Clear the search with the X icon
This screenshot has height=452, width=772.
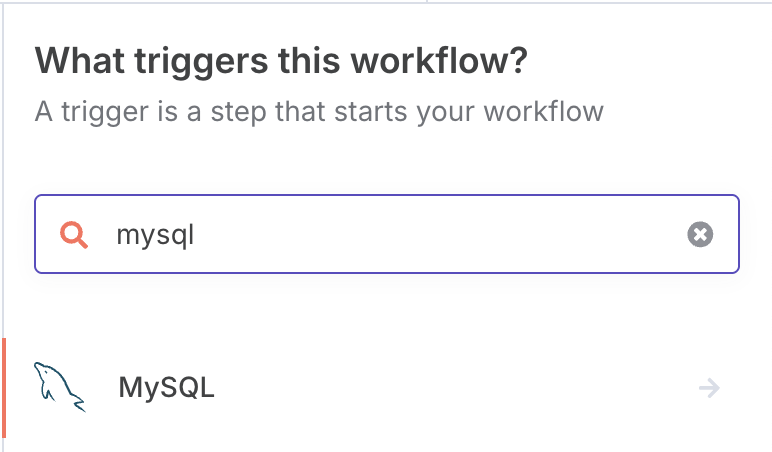700,234
